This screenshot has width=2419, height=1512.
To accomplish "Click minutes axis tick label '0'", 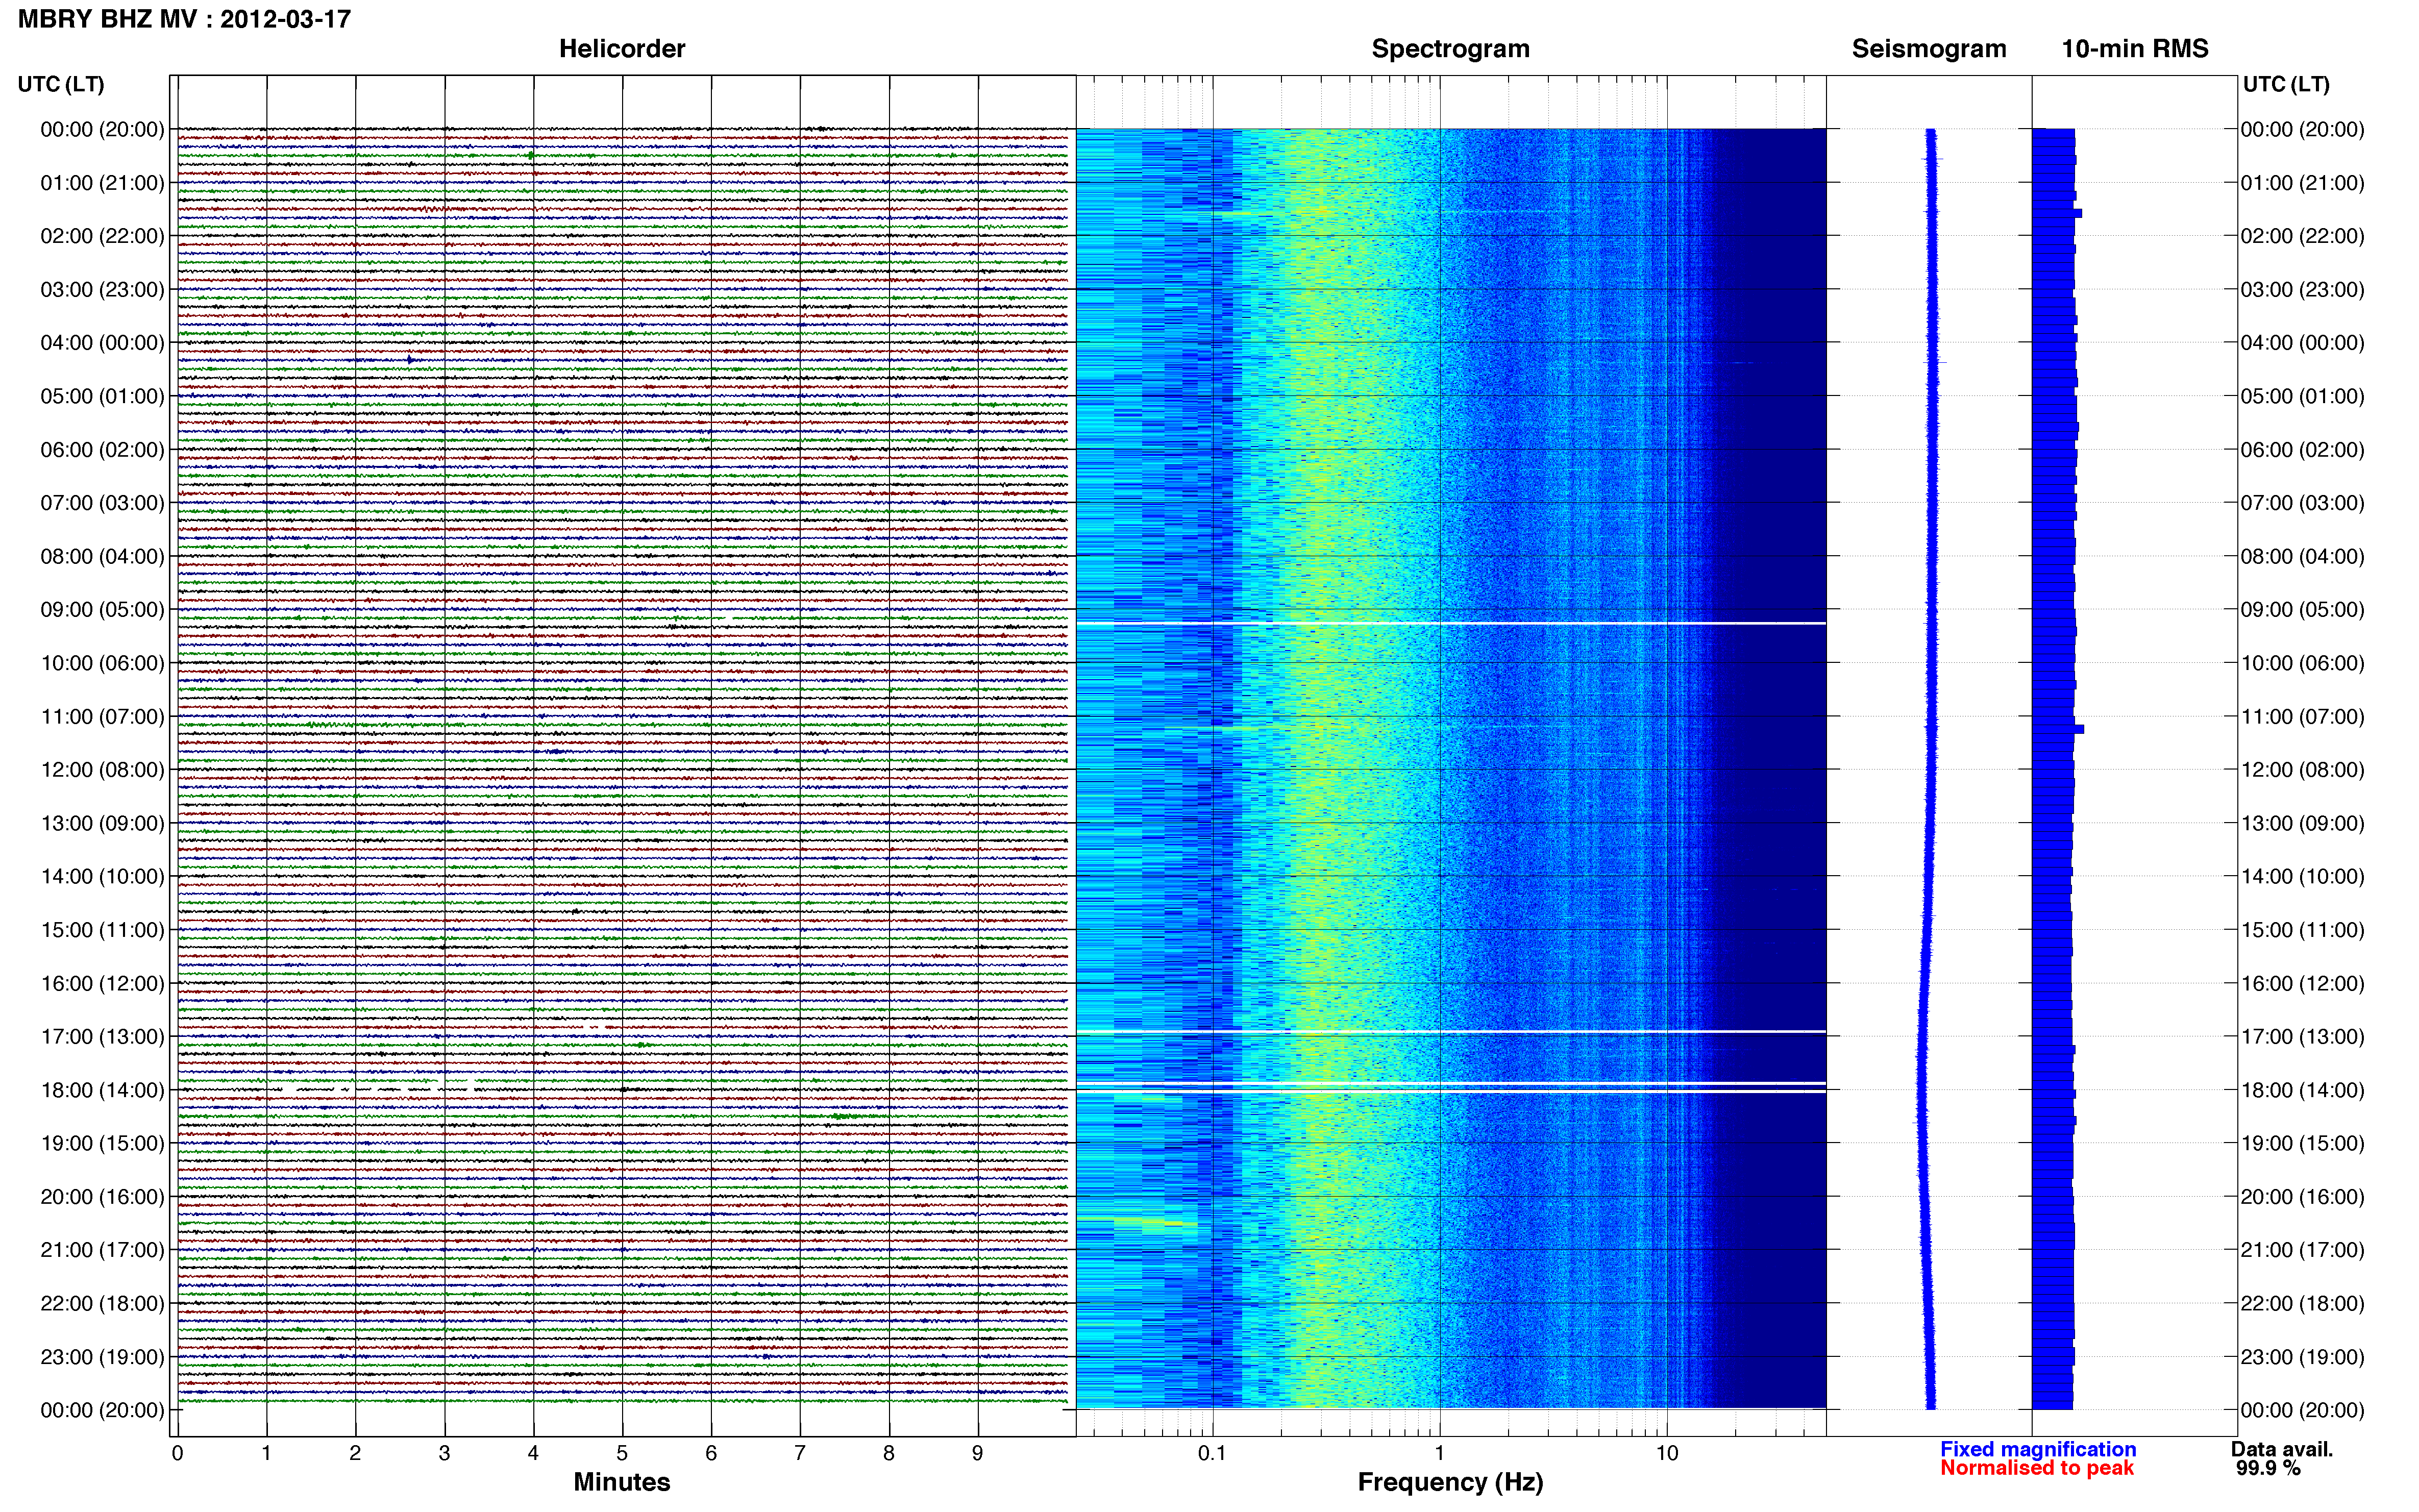I will coord(177,1454).
